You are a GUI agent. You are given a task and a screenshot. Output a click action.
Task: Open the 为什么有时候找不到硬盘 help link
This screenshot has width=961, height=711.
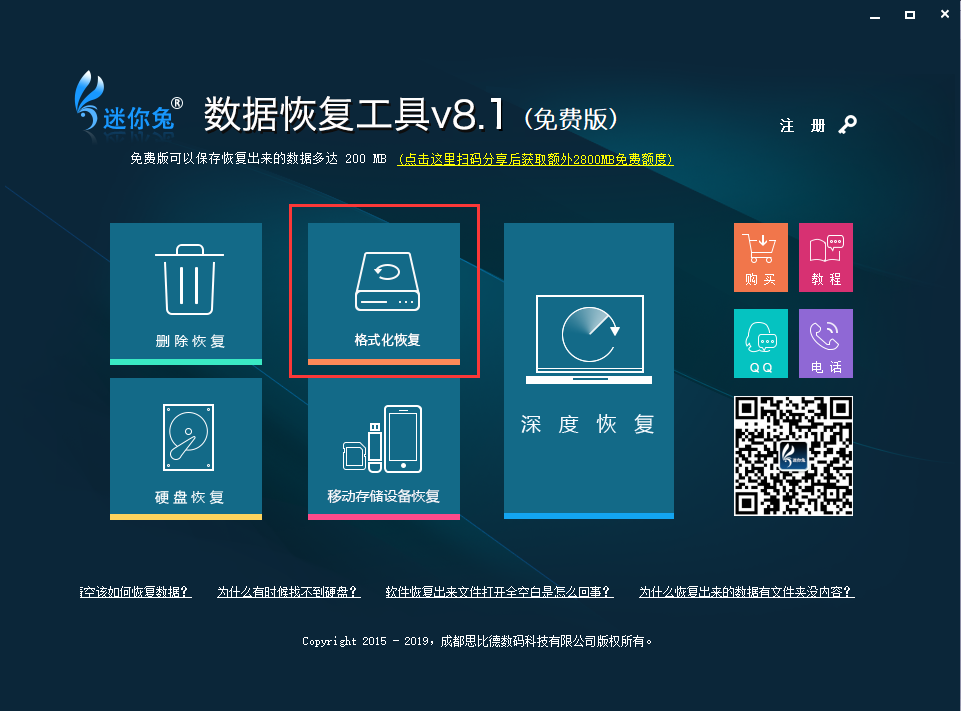pos(289,591)
